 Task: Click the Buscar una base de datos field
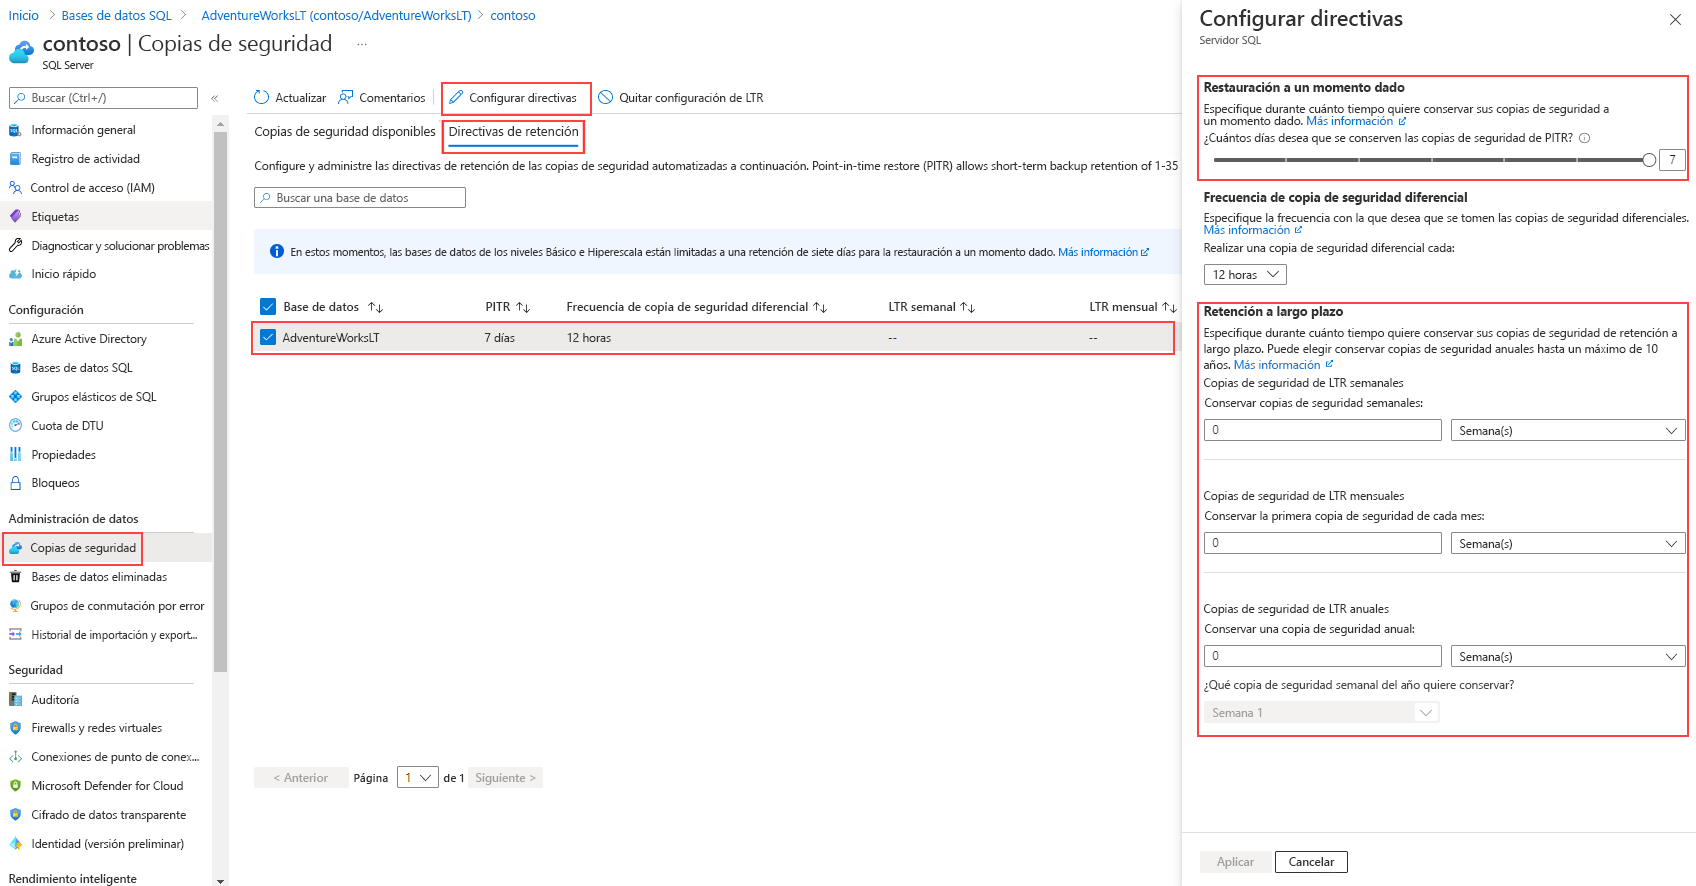tap(360, 198)
